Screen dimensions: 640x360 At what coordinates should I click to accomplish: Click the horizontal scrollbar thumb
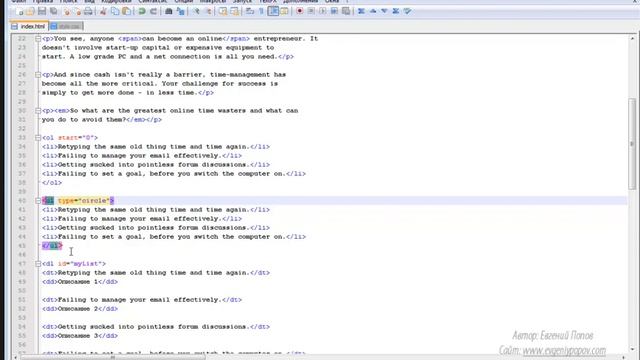click(x=113, y=357)
